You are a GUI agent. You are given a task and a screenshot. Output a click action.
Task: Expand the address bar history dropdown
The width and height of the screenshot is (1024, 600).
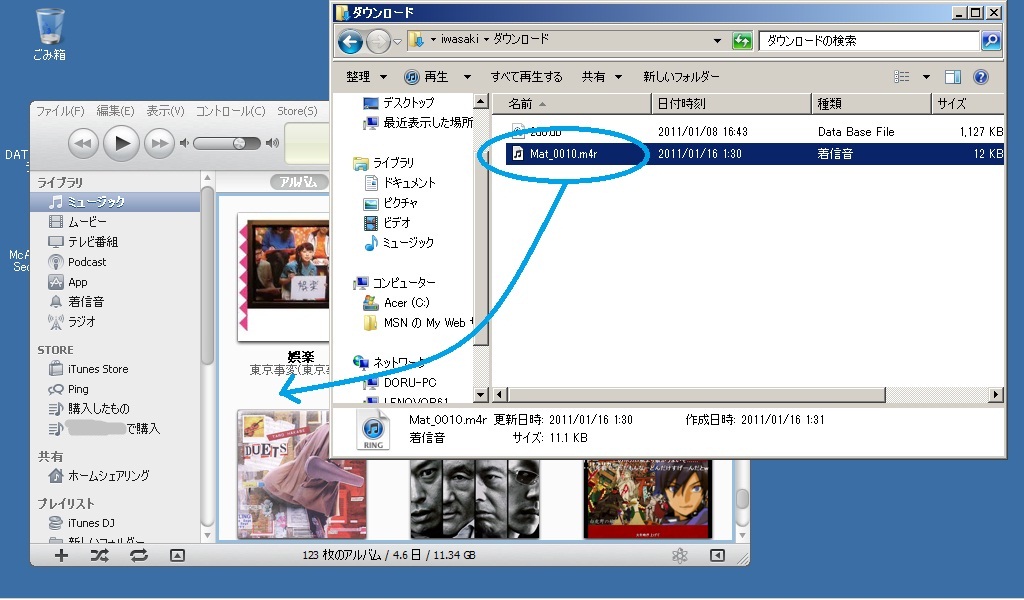point(717,40)
